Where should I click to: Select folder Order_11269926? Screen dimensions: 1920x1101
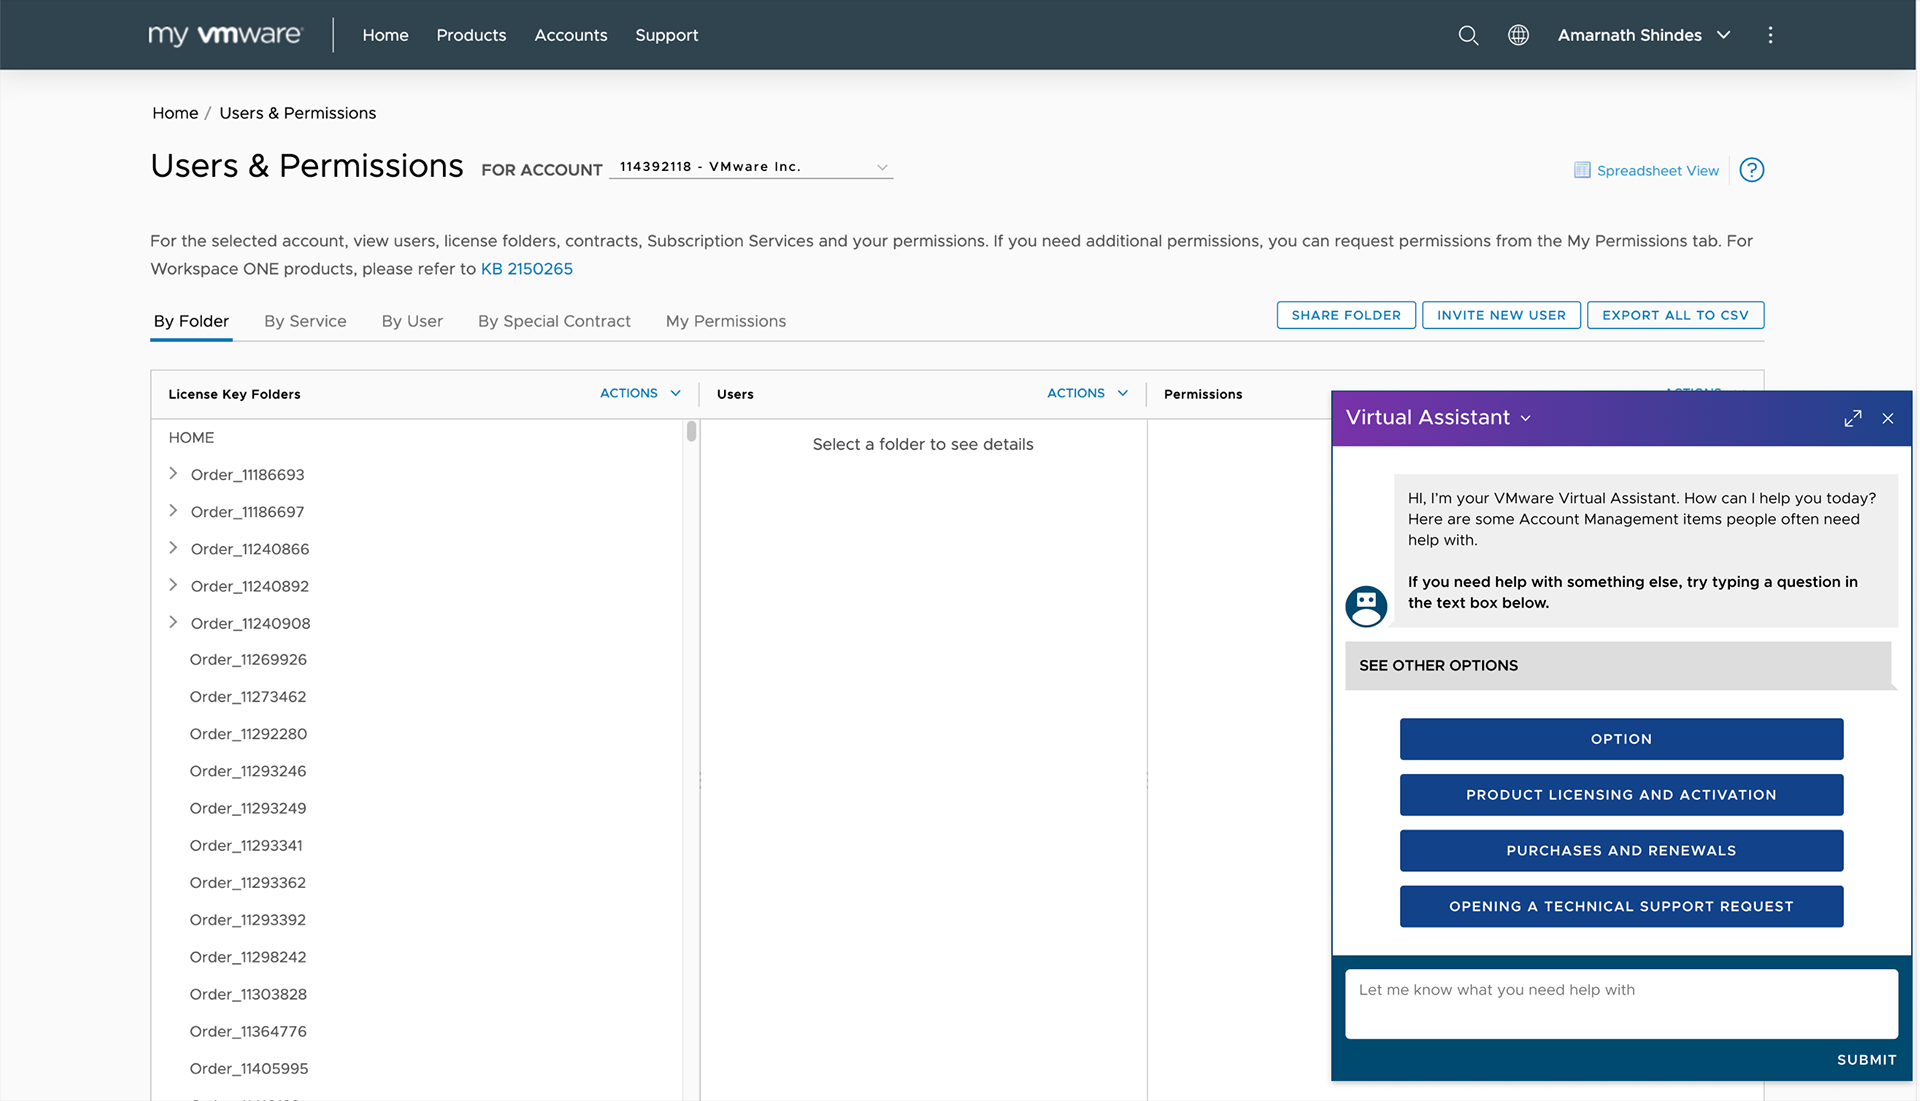click(x=248, y=660)
